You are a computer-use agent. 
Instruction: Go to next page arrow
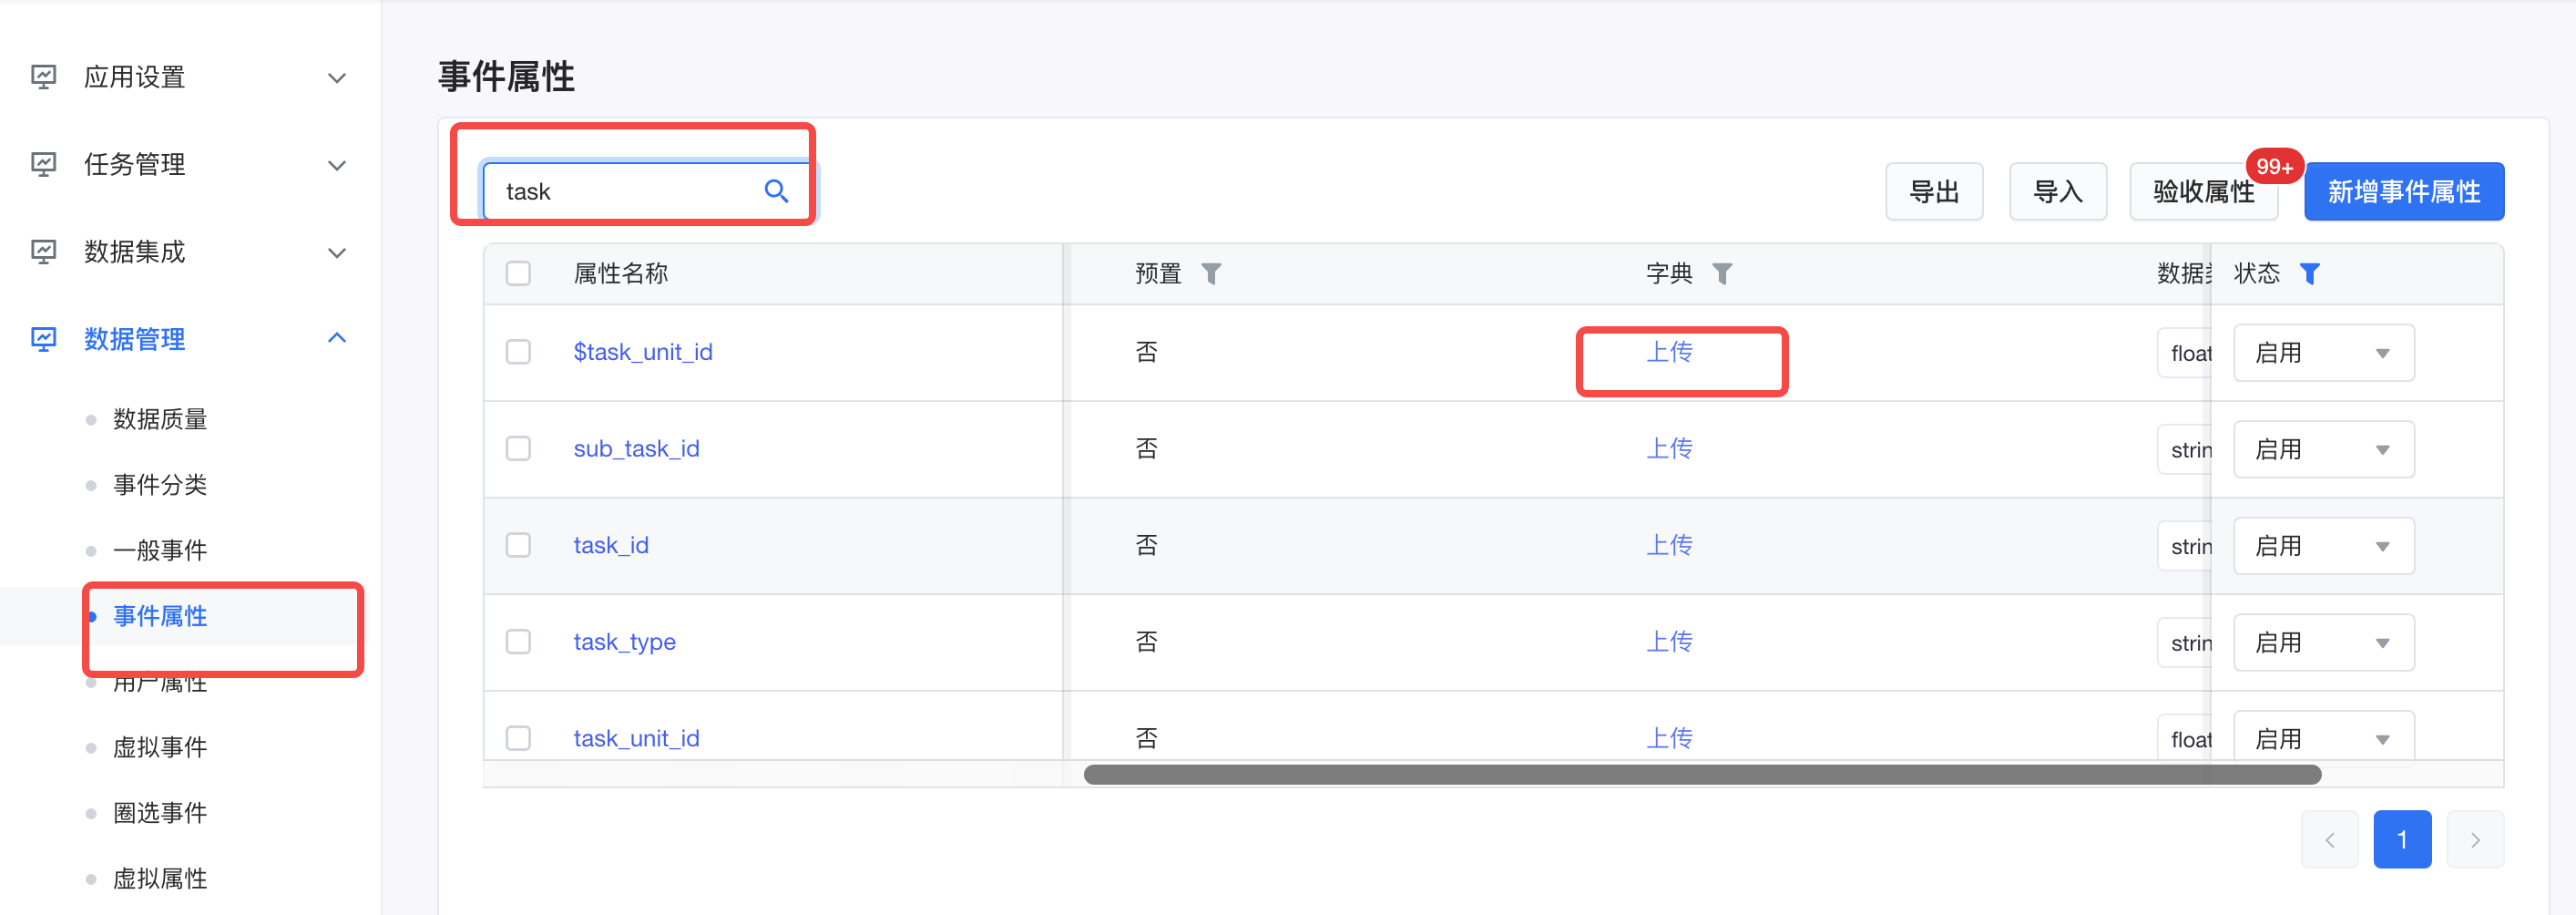pos(2475,840)
